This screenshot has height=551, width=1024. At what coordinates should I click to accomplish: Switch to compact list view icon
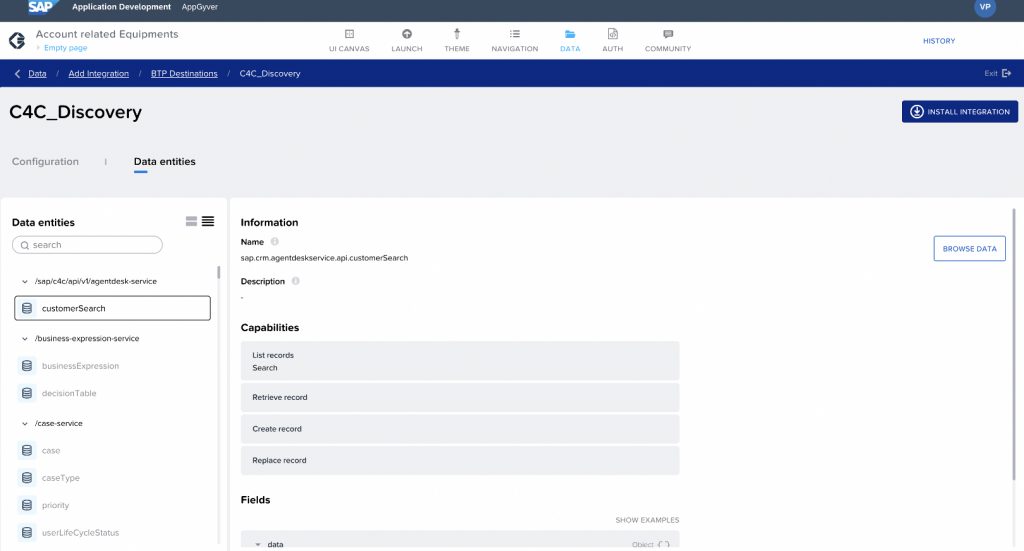point(208,221)
